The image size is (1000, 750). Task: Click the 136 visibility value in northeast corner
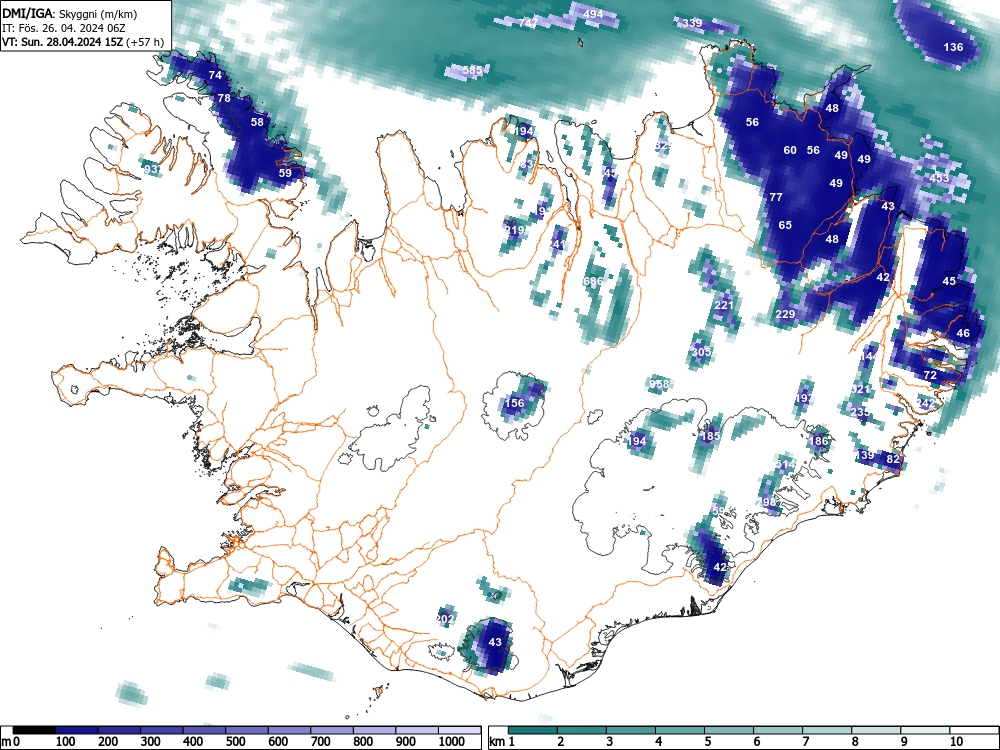coord(953,47)
